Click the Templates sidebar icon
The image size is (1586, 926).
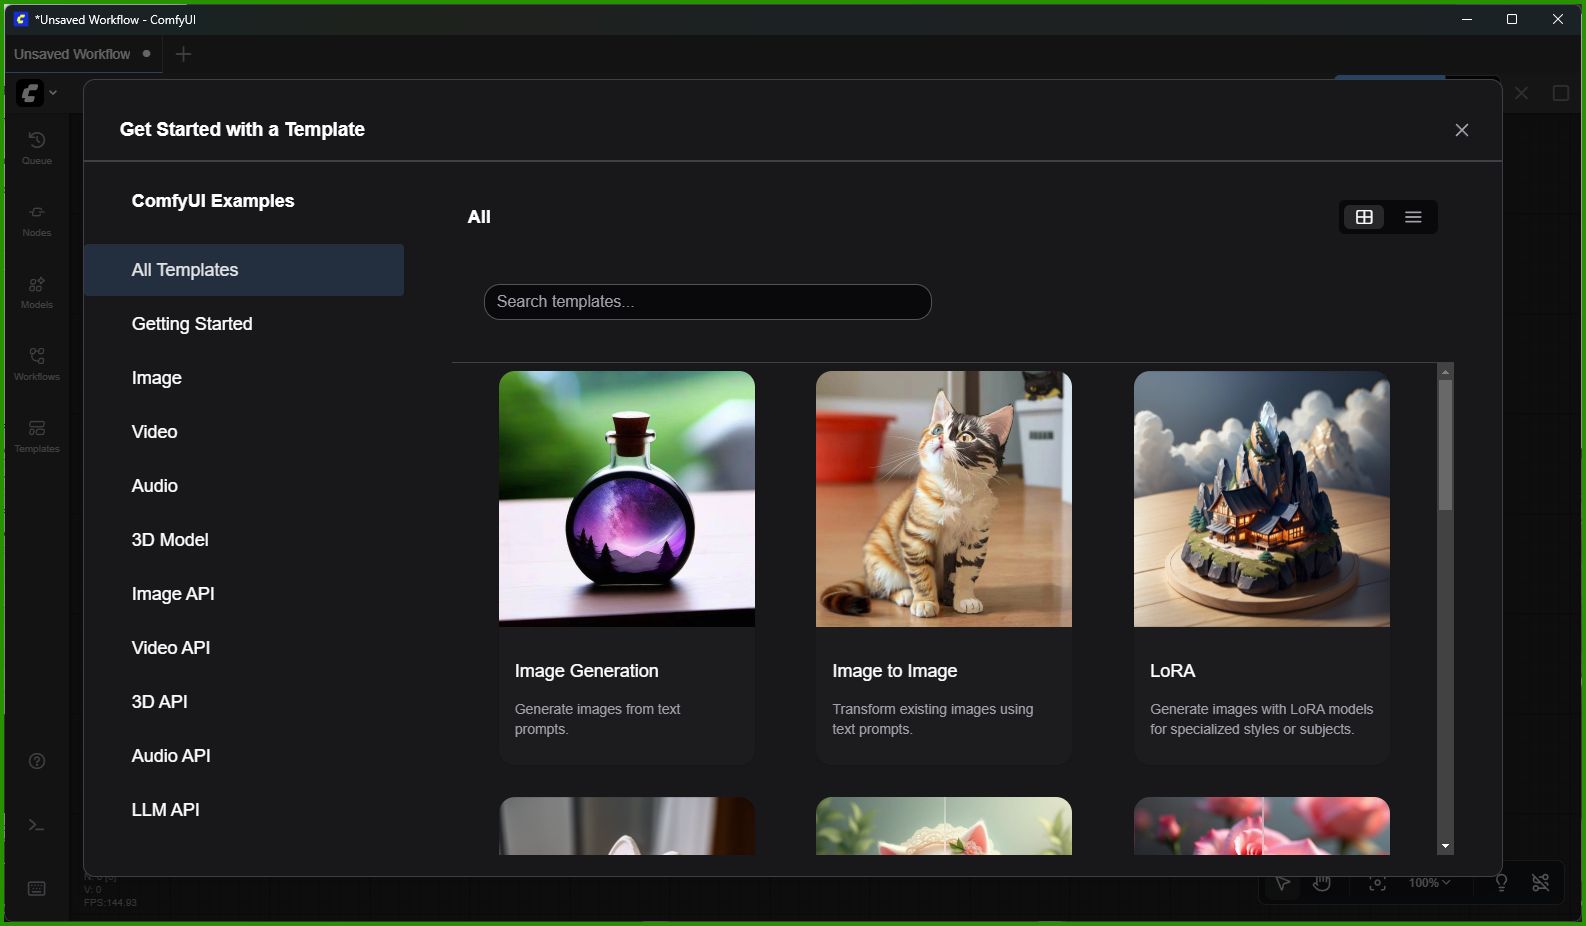37,435
